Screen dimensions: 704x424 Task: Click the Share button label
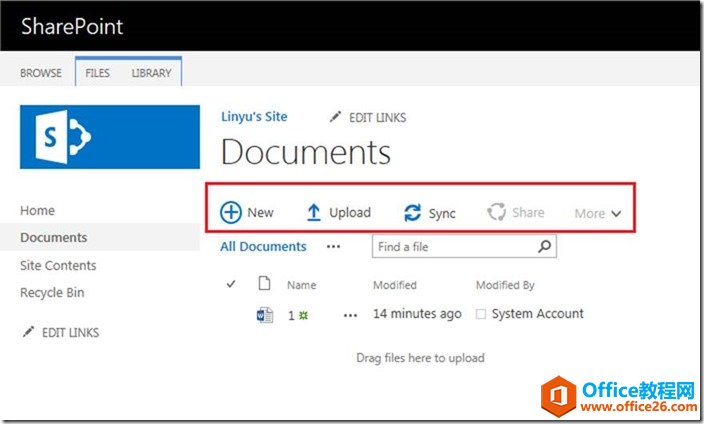point(528,212)
